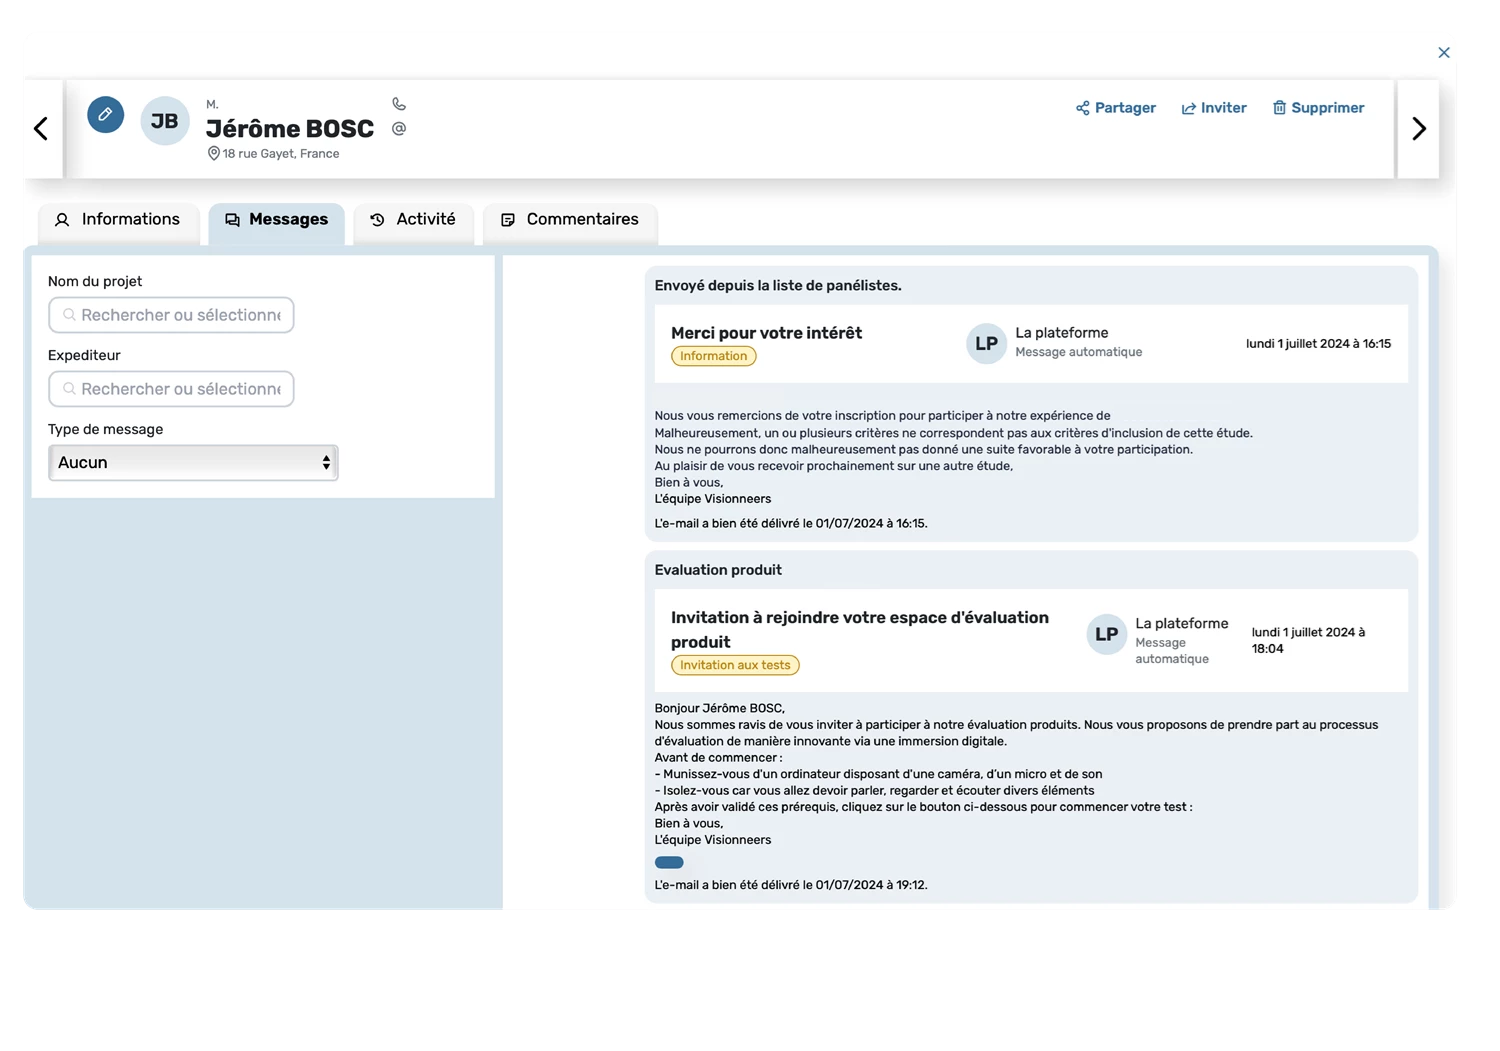The image size is (1500, 1051).
Task: Click the Invitation aux tests tag
Action: 735,665
